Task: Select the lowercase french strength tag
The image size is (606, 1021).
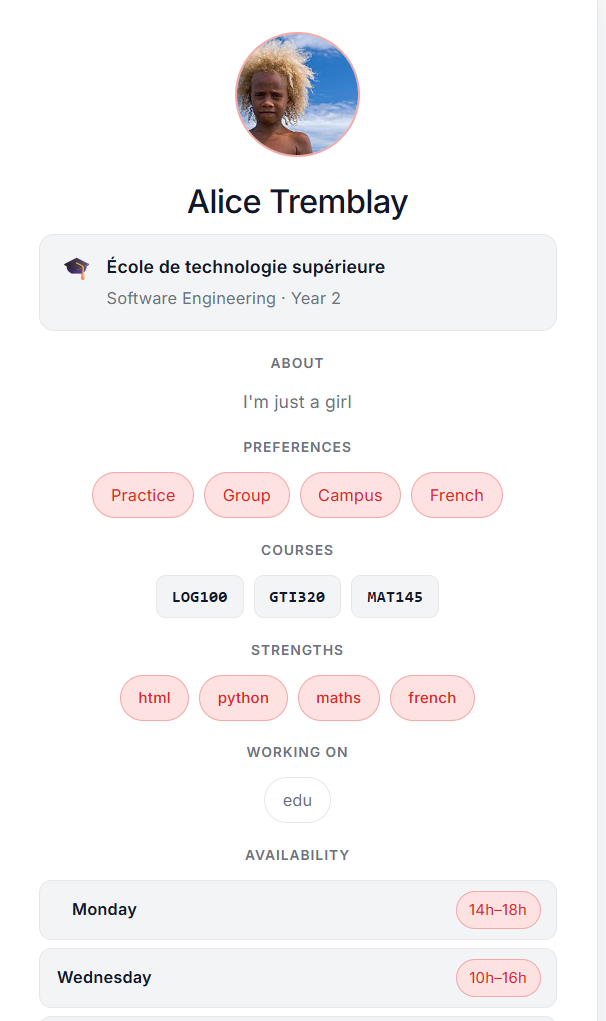Action: click(432, 698)
